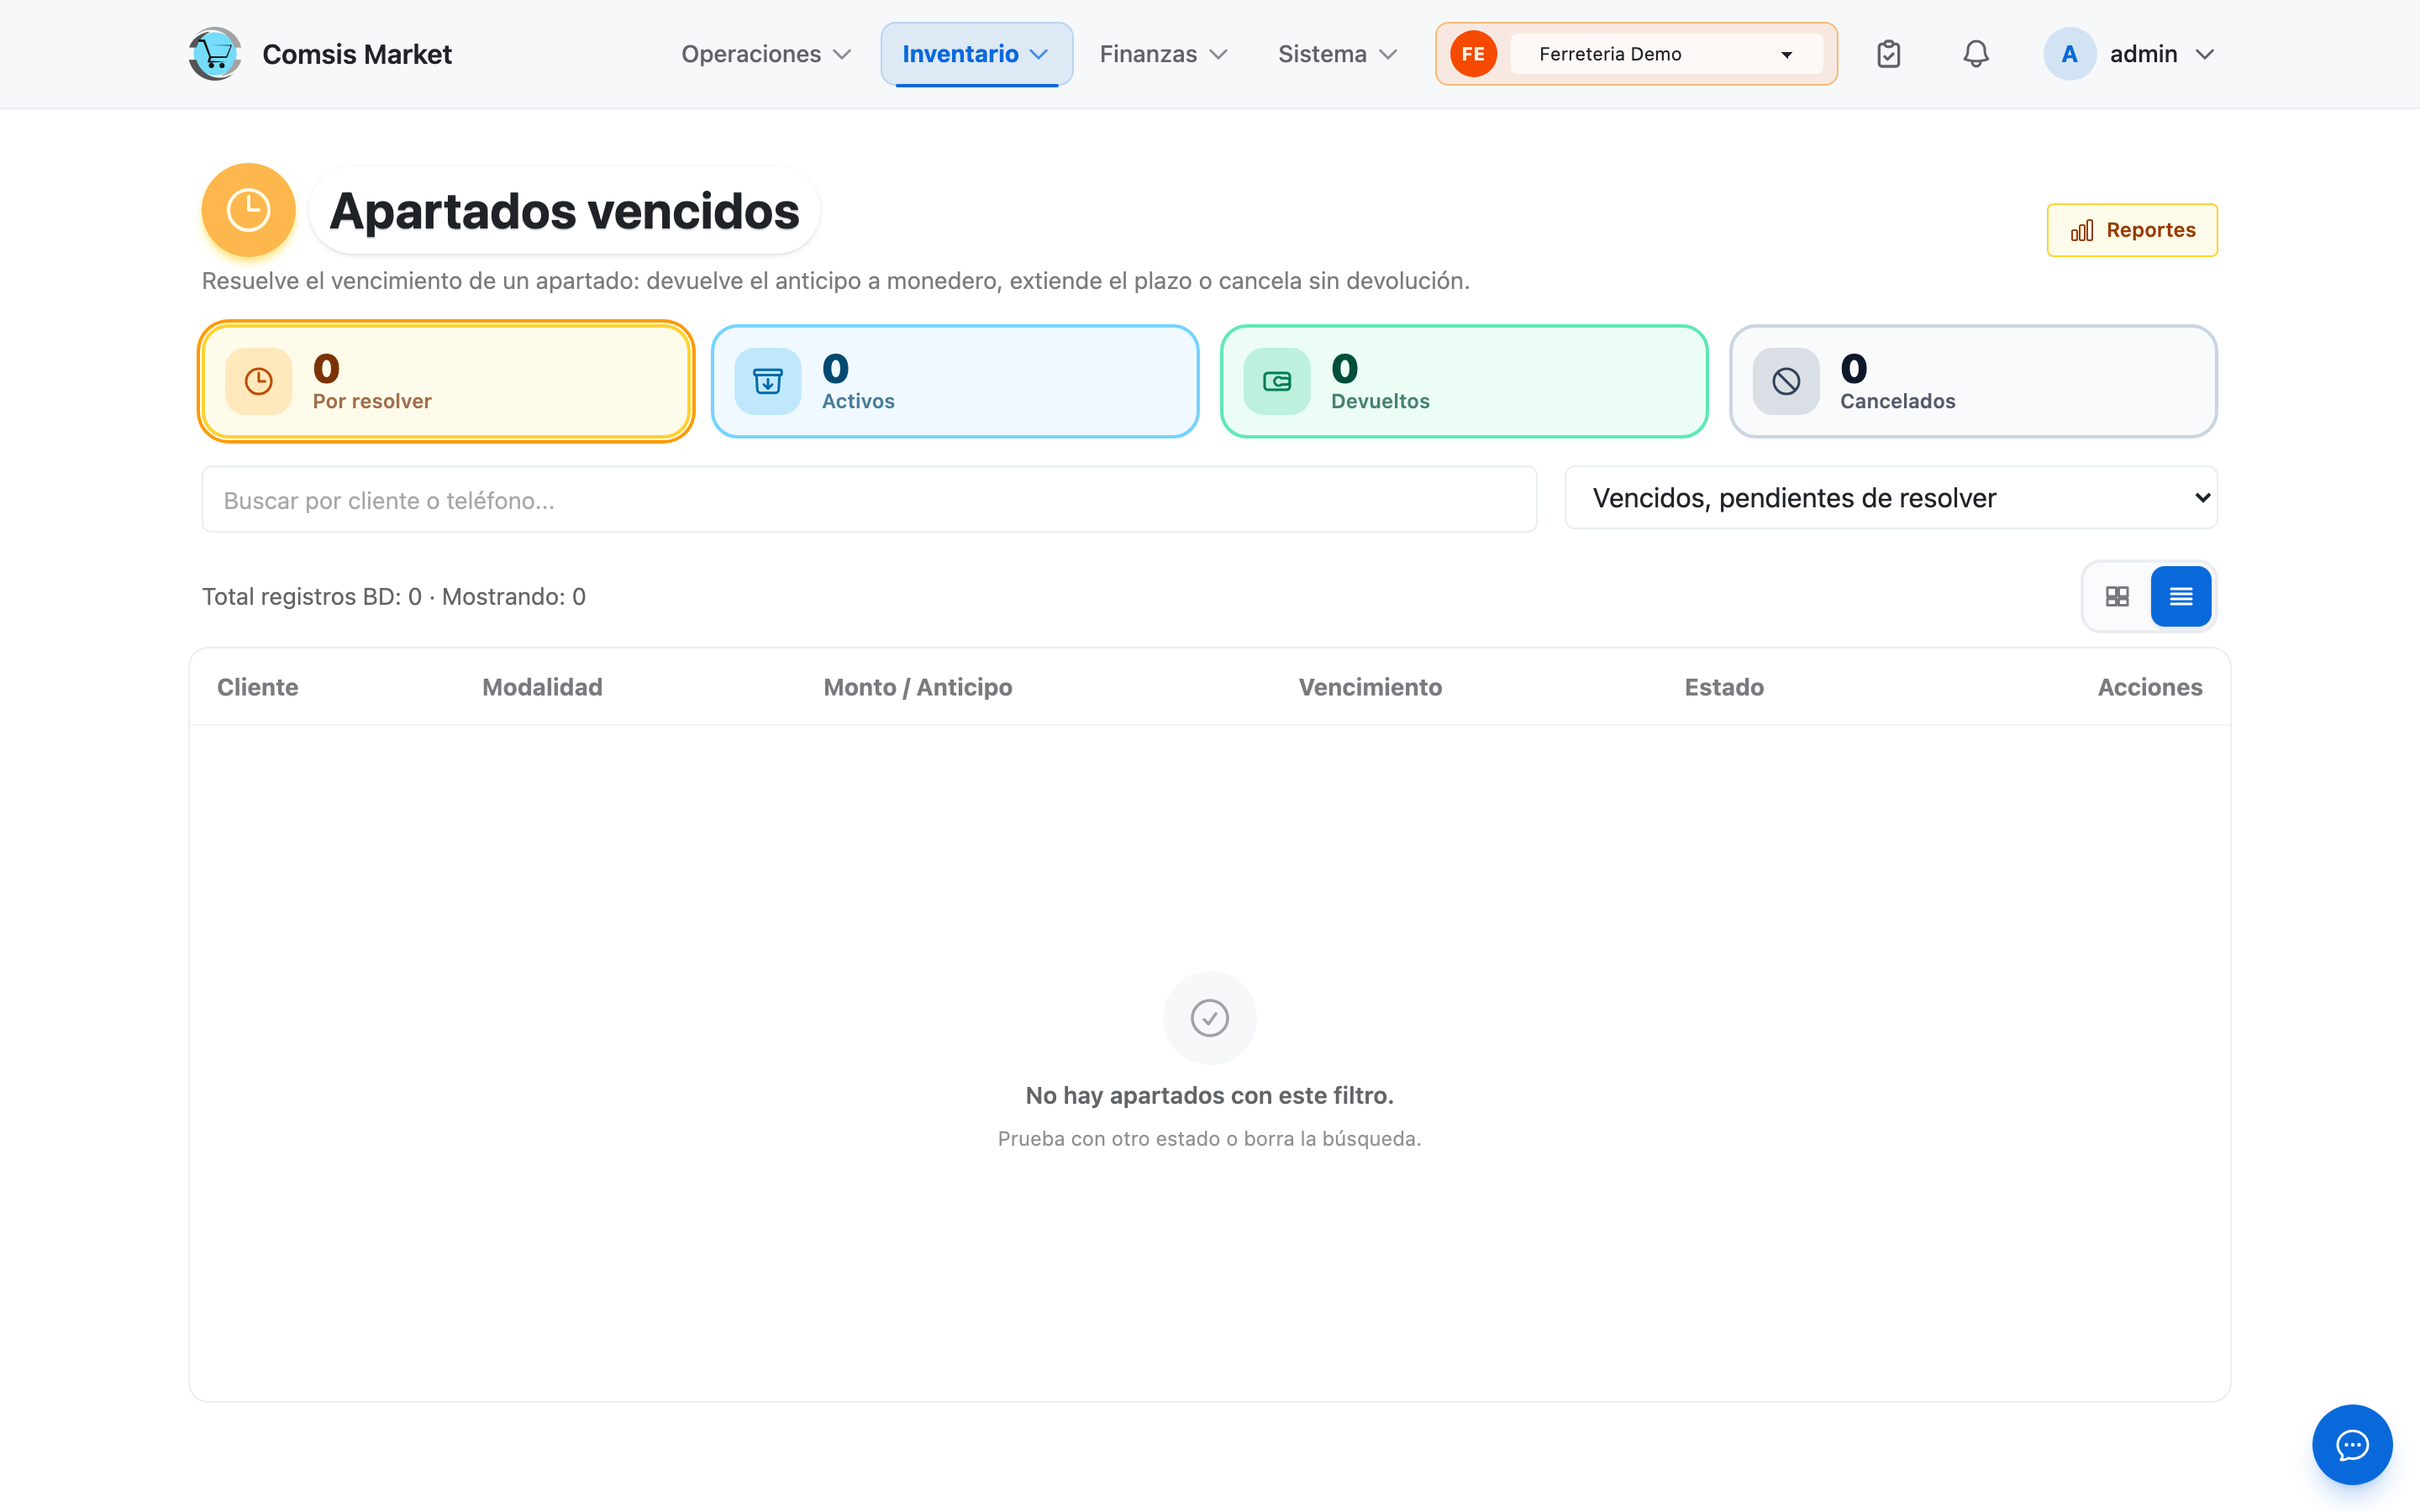Open the Finanzas menu
Image resolution: width=2420 pixels, height=1512 pixels.
[1163, 54]
